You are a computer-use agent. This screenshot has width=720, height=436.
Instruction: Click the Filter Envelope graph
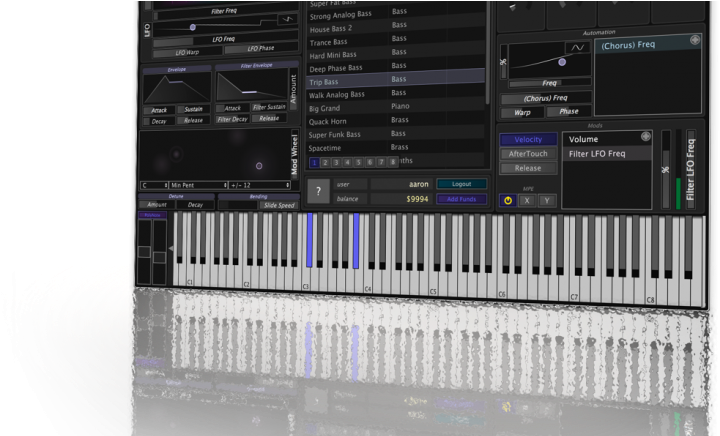click(252, 85)
